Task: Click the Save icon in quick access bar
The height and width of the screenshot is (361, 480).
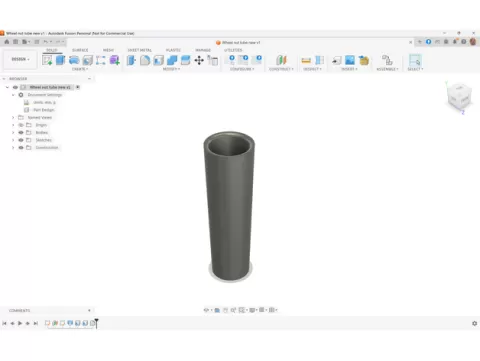Action: pyautogui.click(x=37, y=42)
